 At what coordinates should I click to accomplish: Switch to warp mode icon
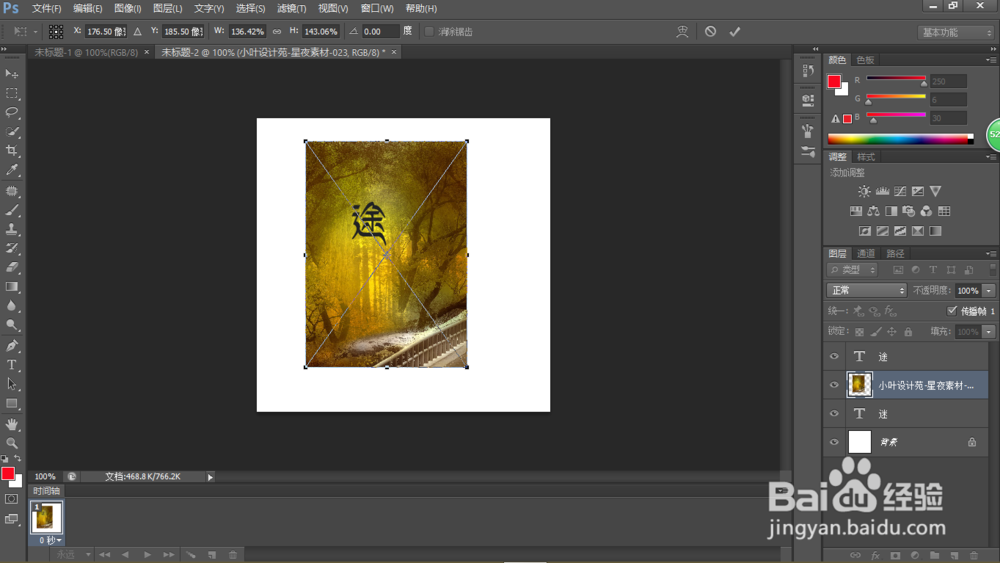coord(682,31)
